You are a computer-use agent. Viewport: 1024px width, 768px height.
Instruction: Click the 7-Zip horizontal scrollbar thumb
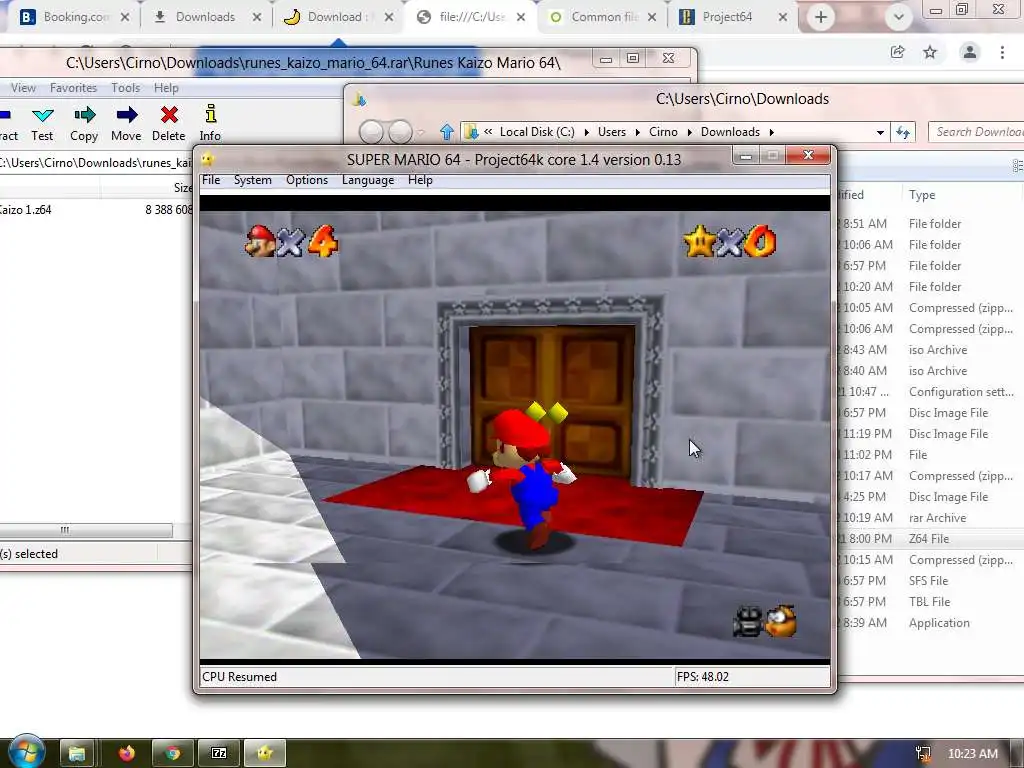[86, 530]
